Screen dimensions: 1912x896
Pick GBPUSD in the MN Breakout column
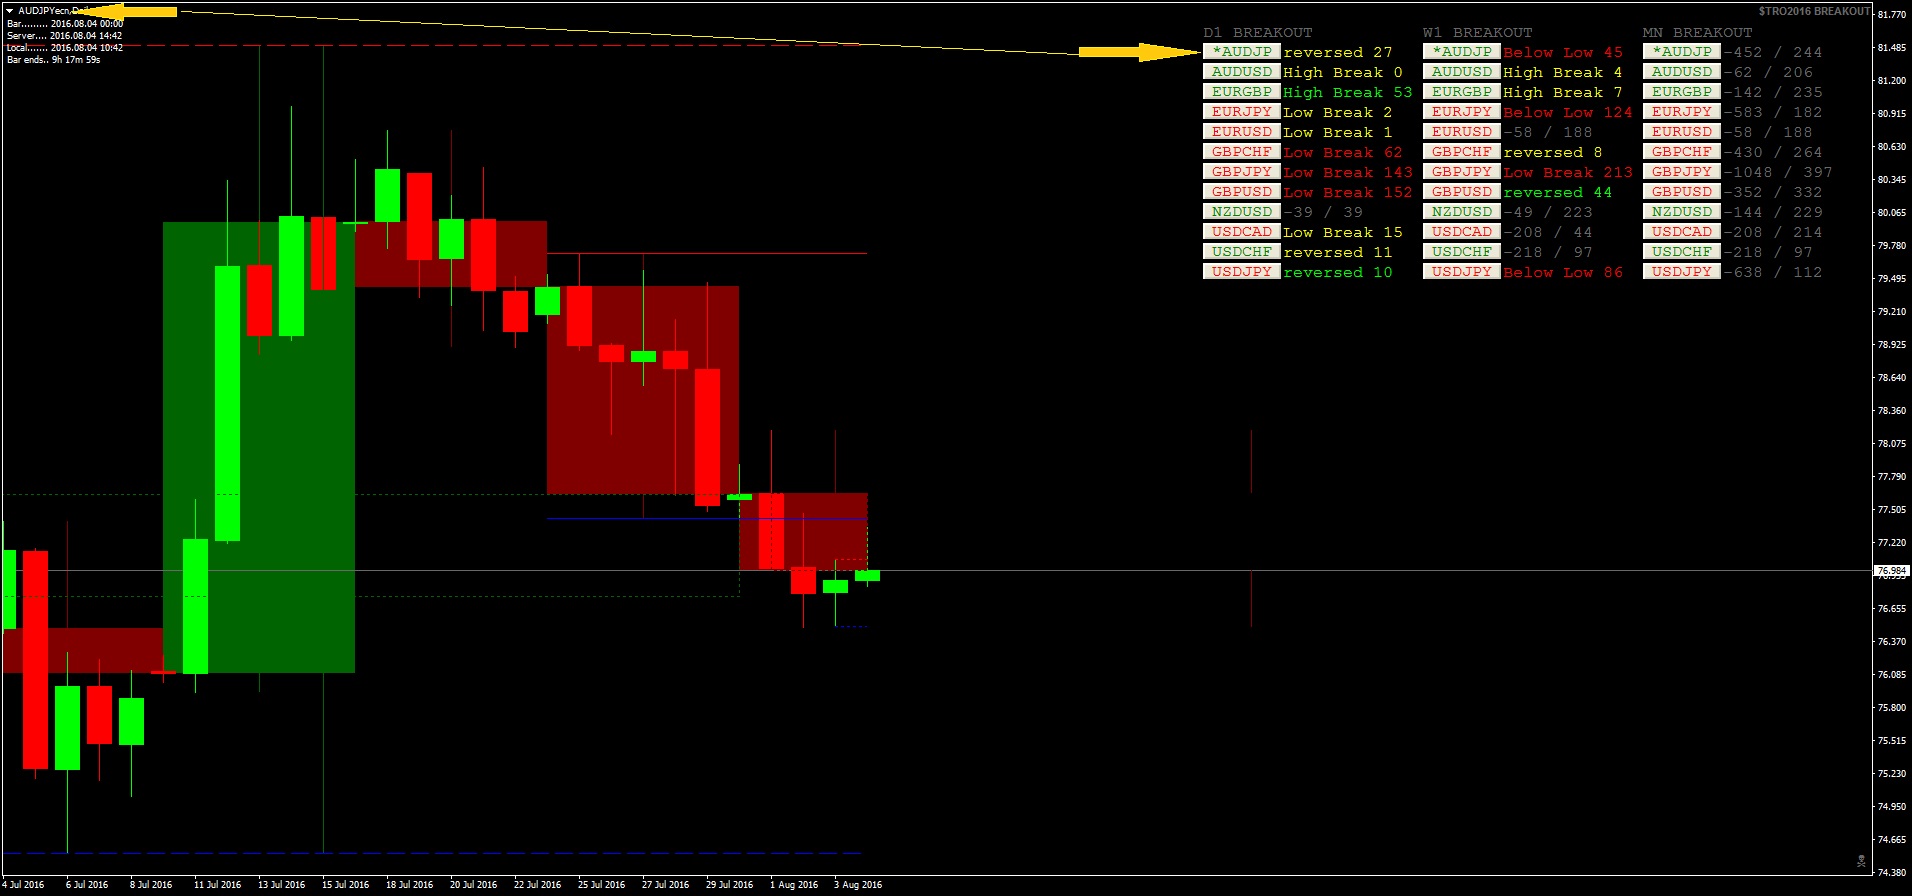[x=1681, y=192]
